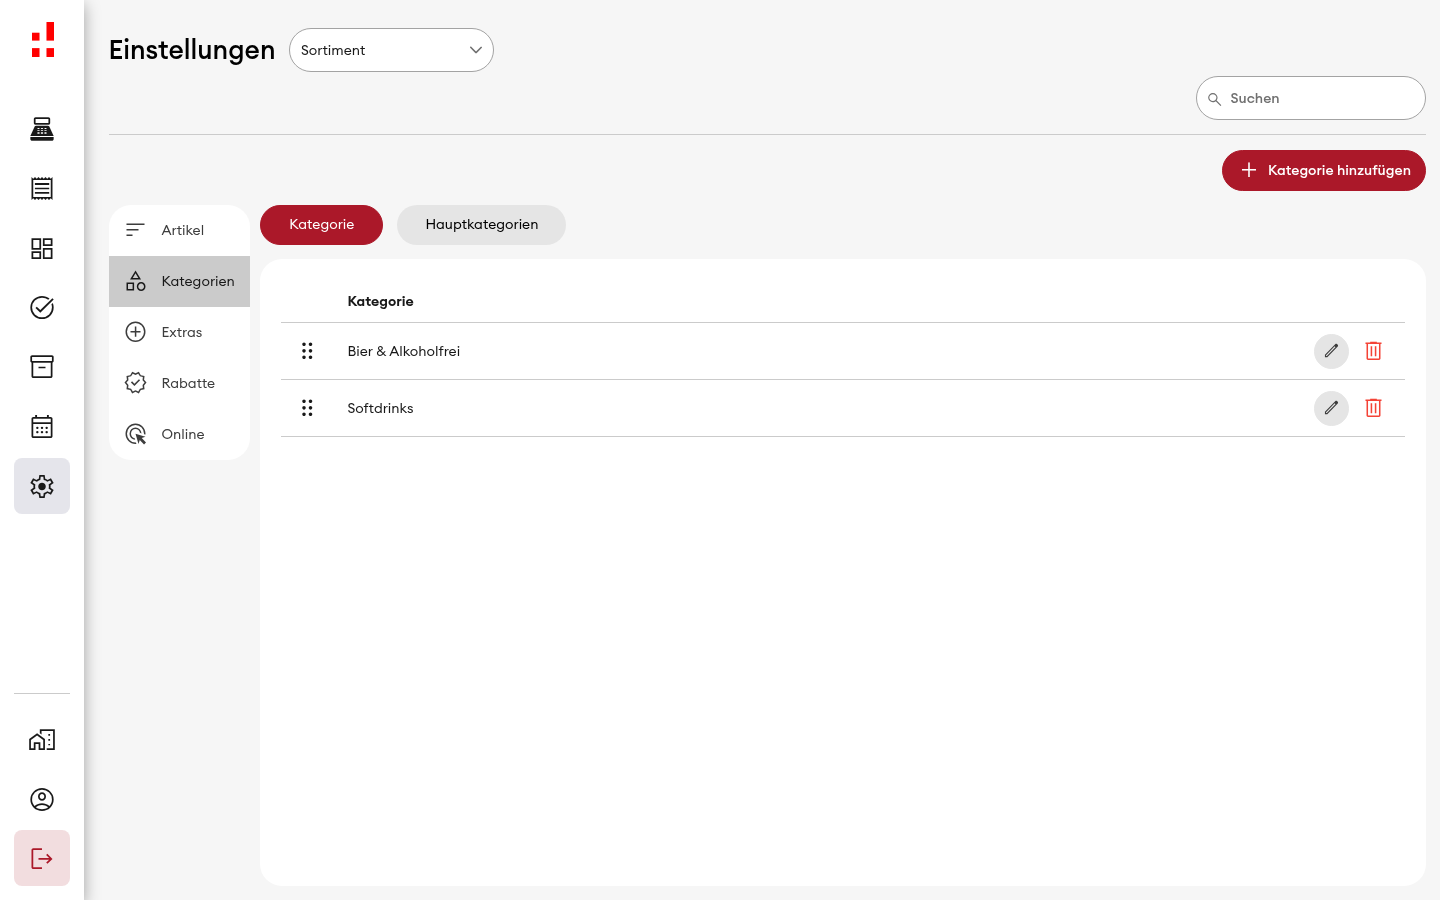The image size is (1440, 900).
Task: Select the Kategorie tab
Action: 321,224
